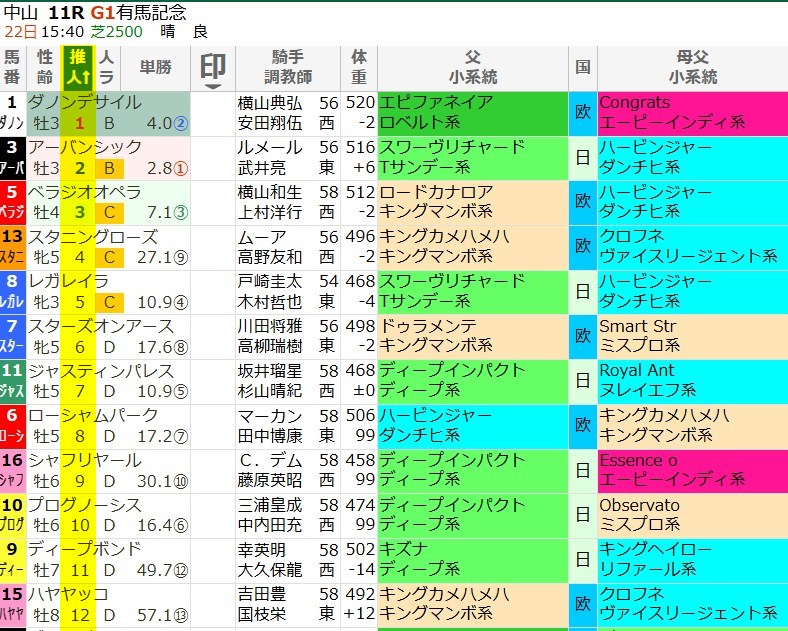Click the 欧 country badge in ダノンデサイル row
The width and height of the screenshot is (788, 631).
pyautogui.click(x=582, y=112)
